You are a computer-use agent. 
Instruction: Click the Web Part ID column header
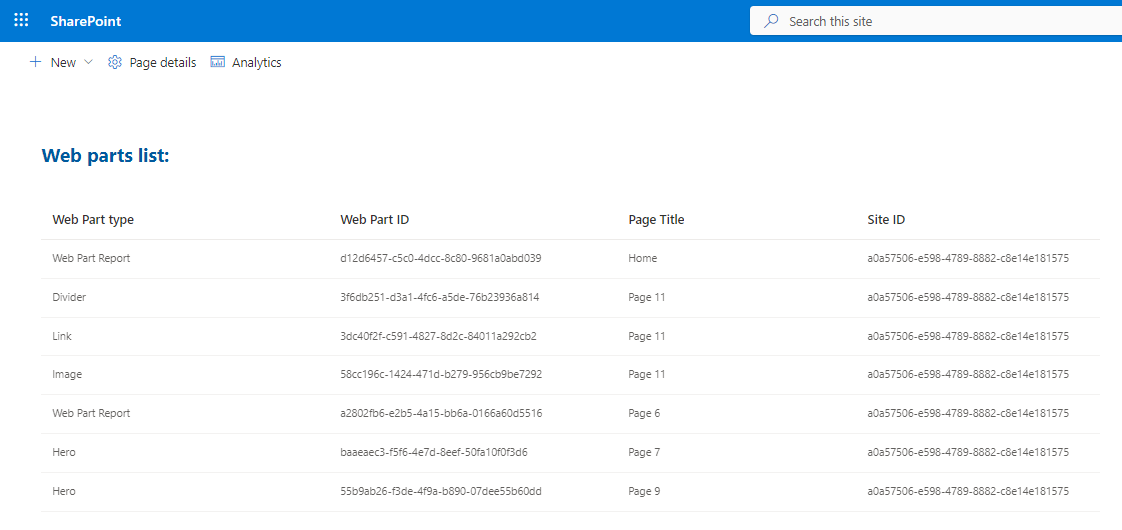[x=375, y=220]
